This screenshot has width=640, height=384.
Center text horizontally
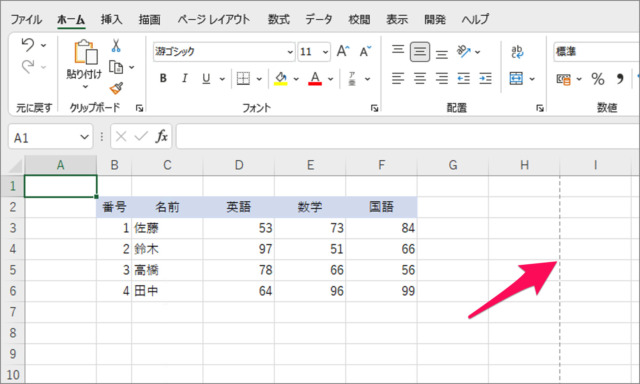click(x=420, y=78)
